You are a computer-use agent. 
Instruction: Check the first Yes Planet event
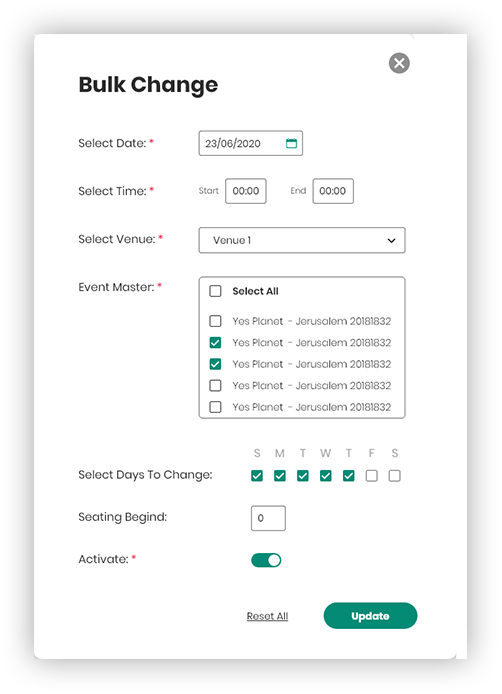215,321
